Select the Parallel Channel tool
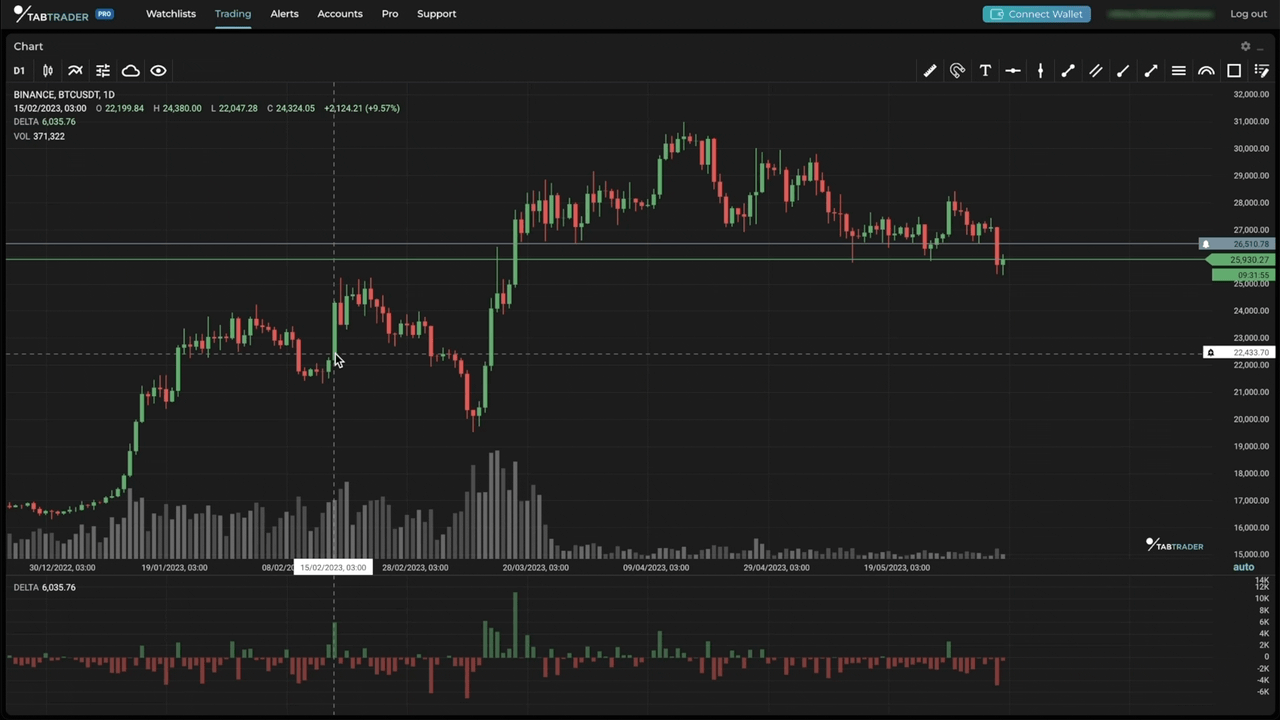1280x720 pixels. [x=1095, y=70]
